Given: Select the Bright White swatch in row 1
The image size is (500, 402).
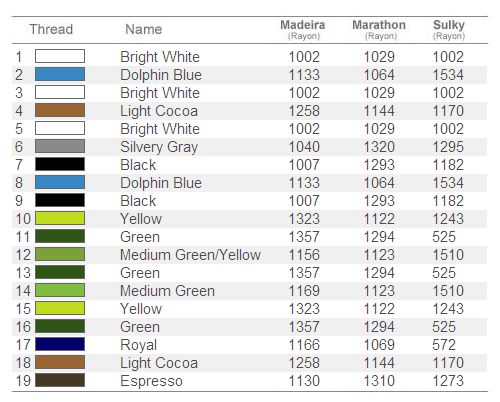Looking at the screenshot, I should pos(60,56).
